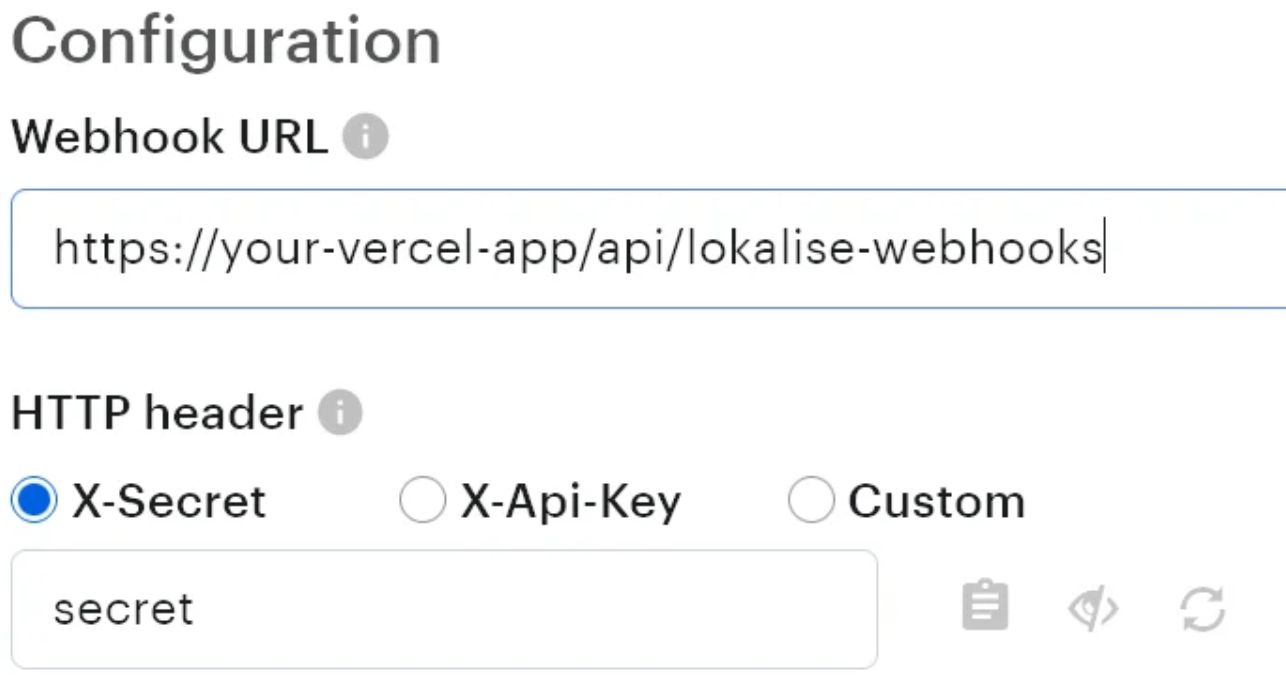This screenshot has width=1286, height=693.
Task: Click empty space right of secret text
Action: [550, 608]
